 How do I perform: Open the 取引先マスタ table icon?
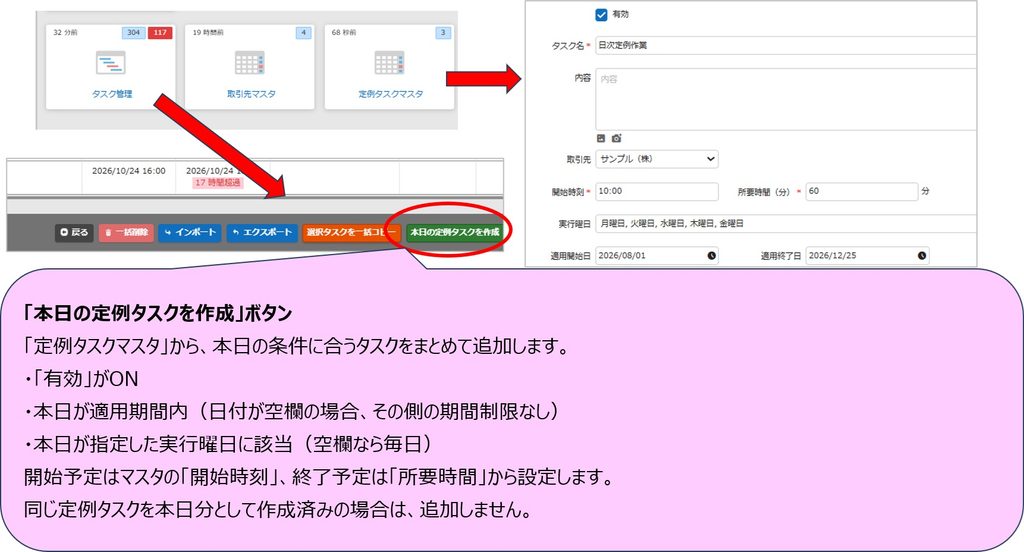[x=250, y=63]
